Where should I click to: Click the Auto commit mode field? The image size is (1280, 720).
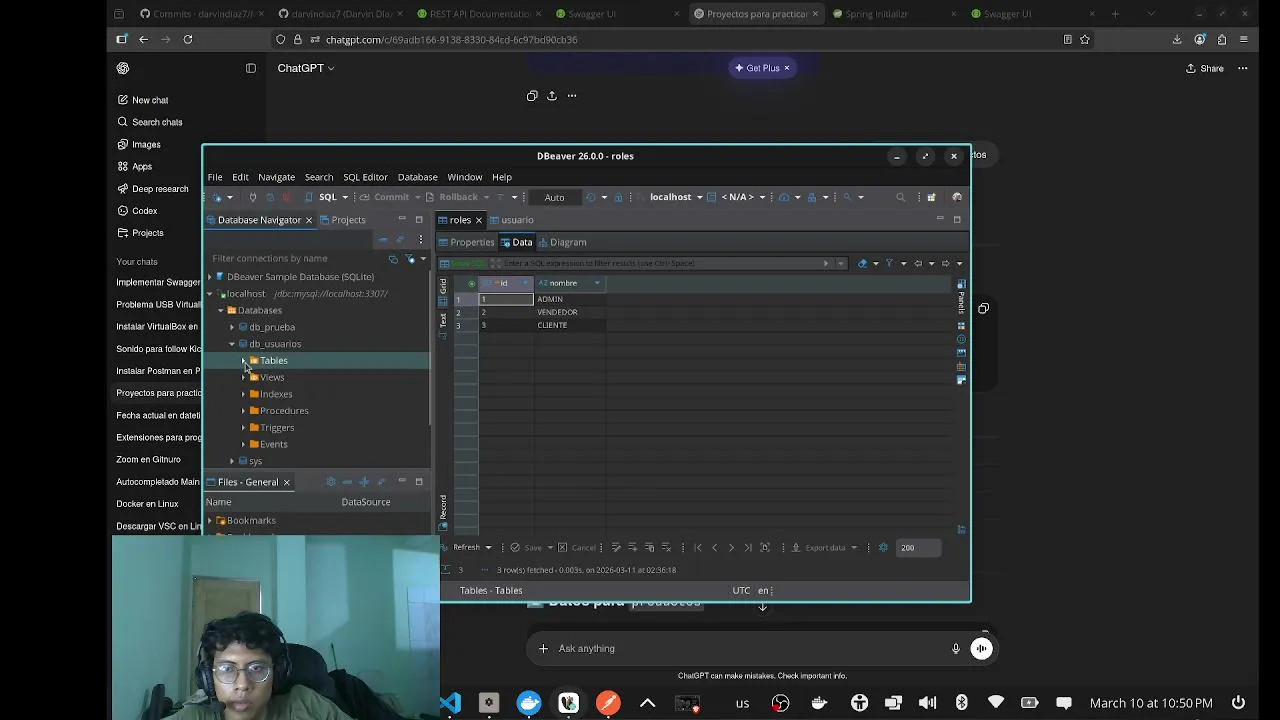(554, 197)
